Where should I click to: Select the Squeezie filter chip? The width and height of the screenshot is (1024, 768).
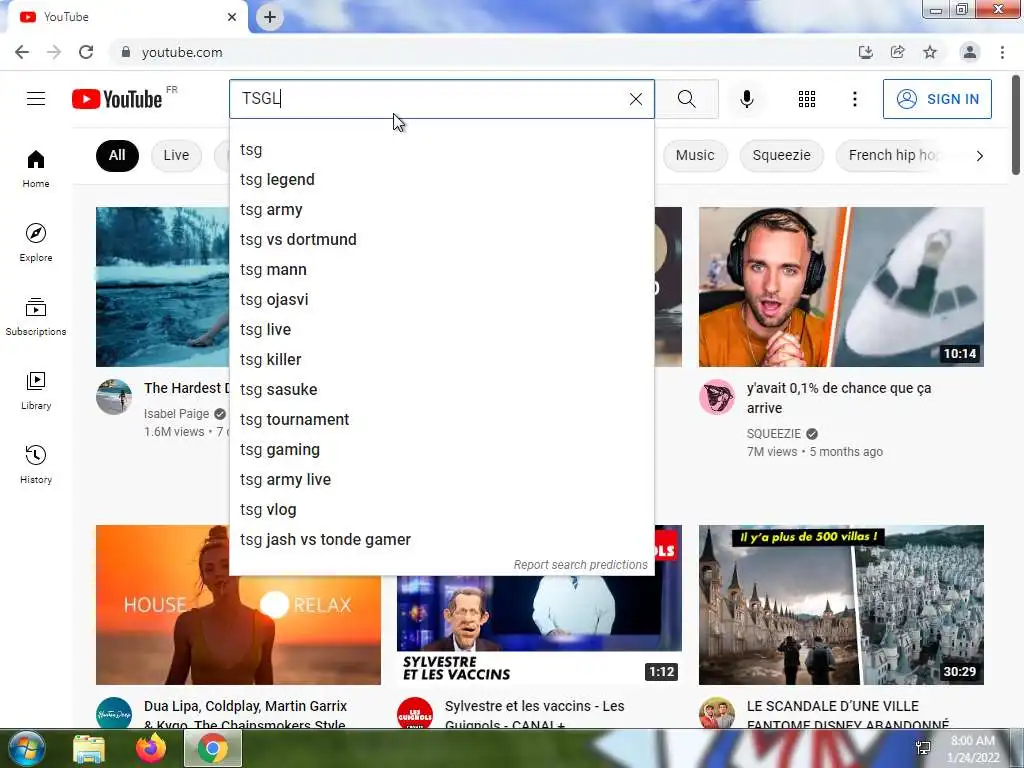click(781, 155)
